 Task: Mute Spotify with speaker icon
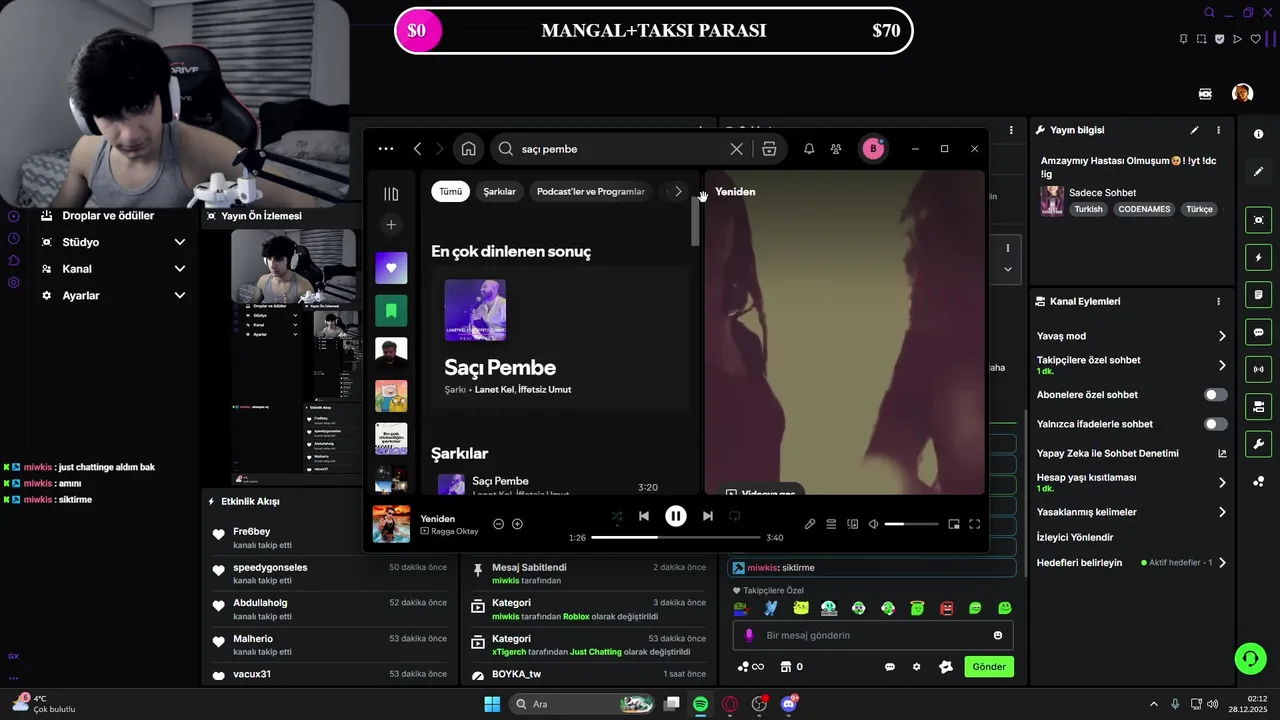pos(873,524)
